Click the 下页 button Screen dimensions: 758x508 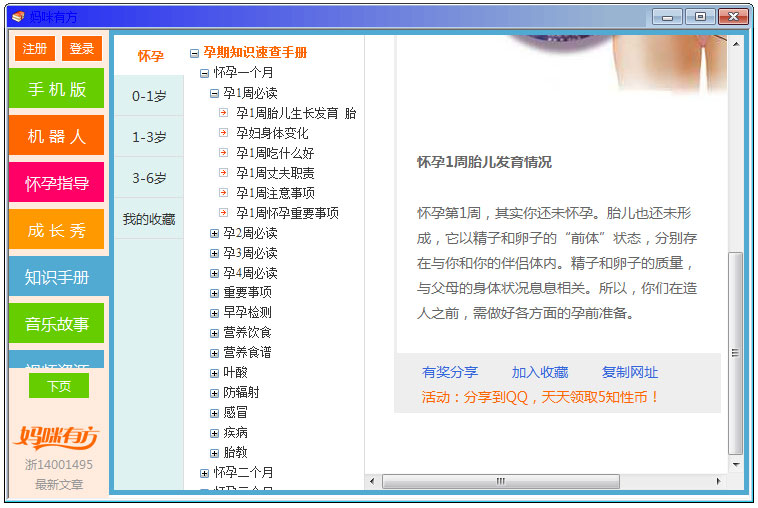(58, 386)
